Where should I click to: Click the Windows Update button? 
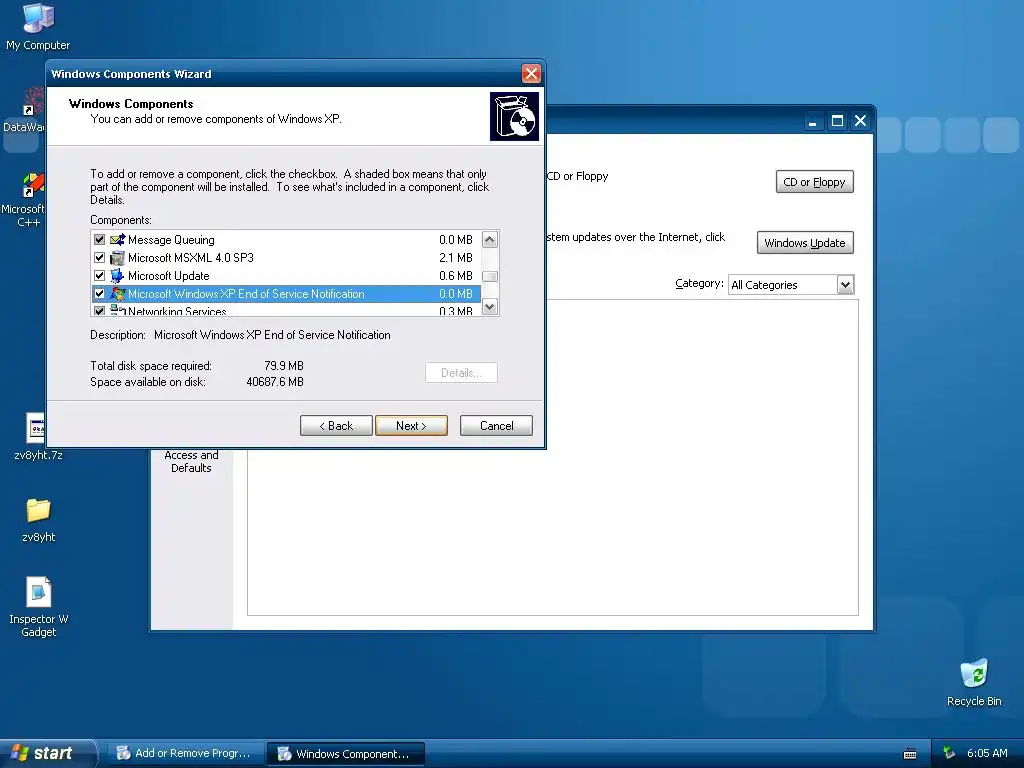pos(805,243)
